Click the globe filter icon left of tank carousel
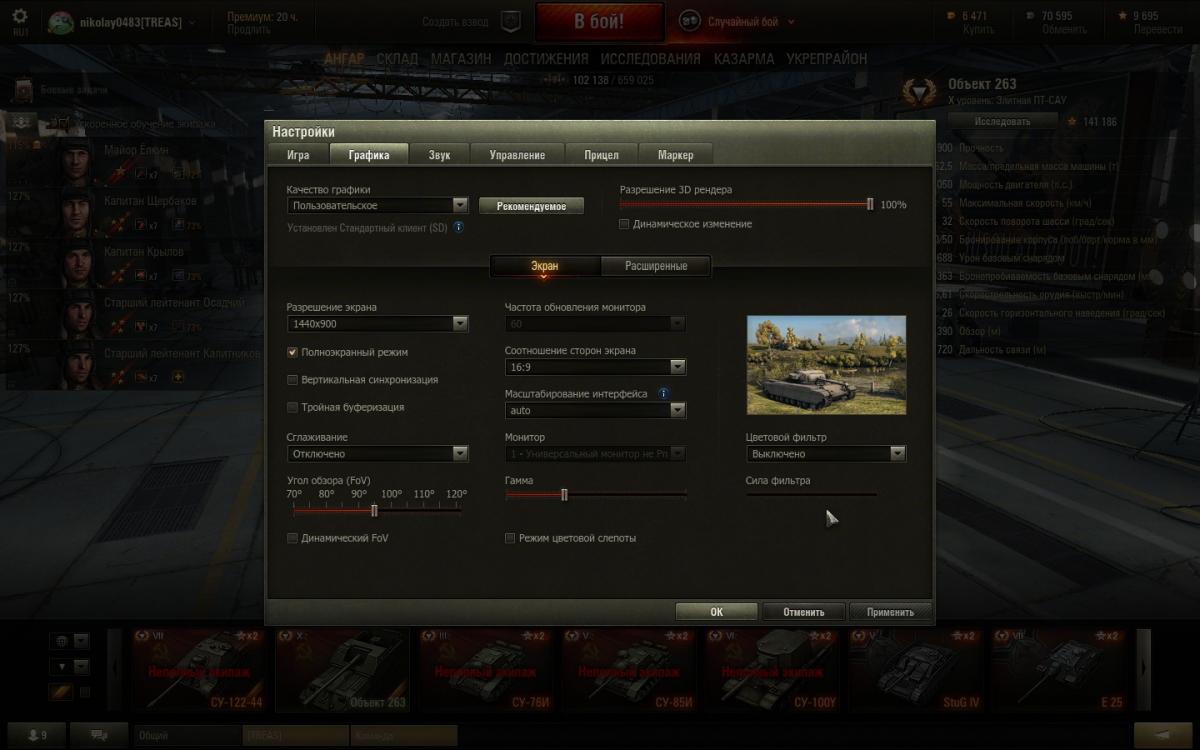The height and width of the screenshot is (750, 1200). click(x=61, y=641)
